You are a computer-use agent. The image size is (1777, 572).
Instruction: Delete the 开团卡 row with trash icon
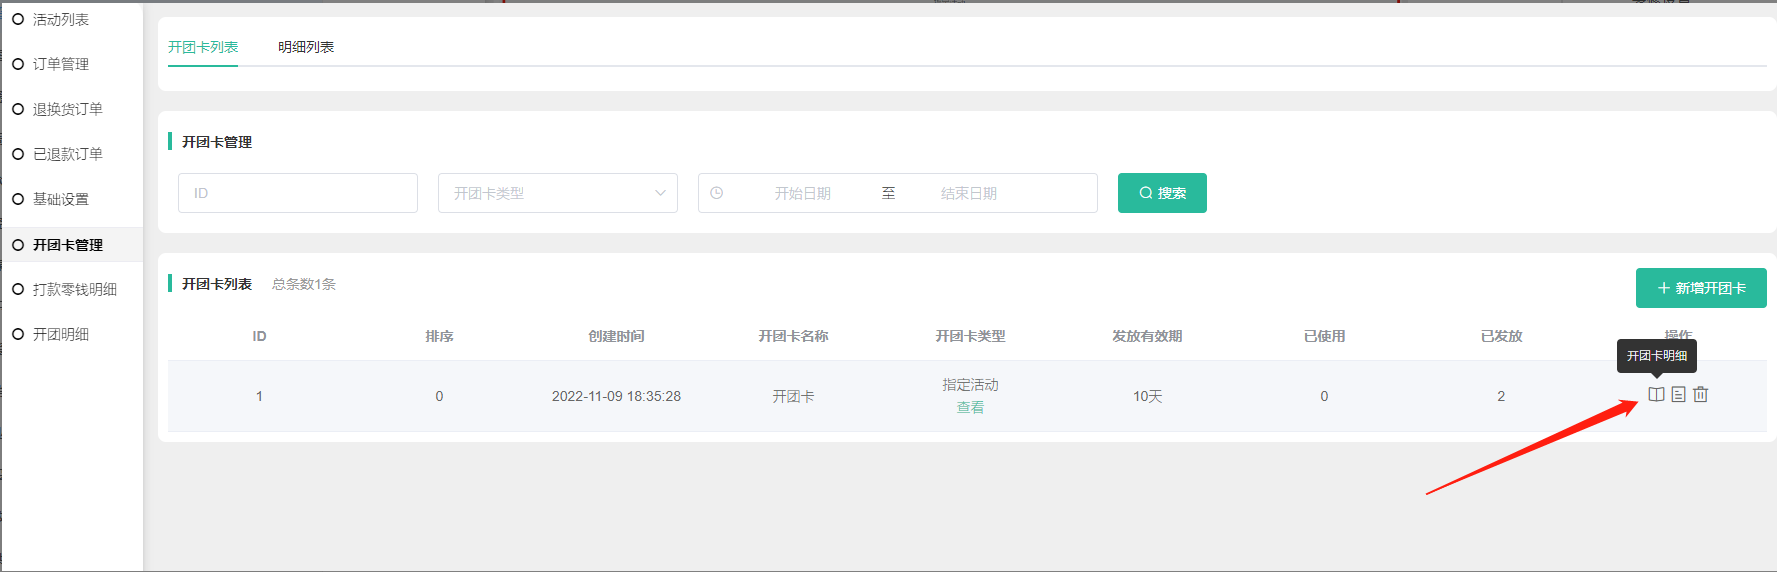point(1700,395)
